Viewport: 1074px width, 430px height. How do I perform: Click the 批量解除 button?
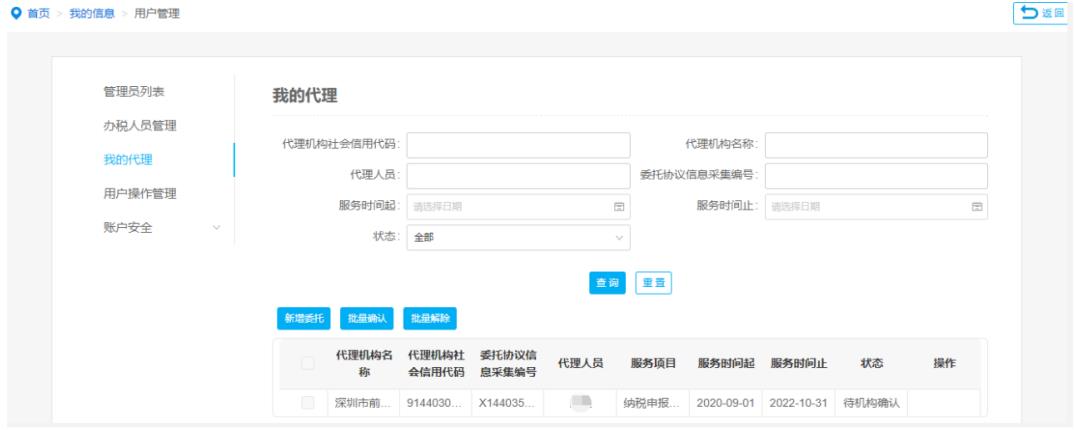pos(429,318)
